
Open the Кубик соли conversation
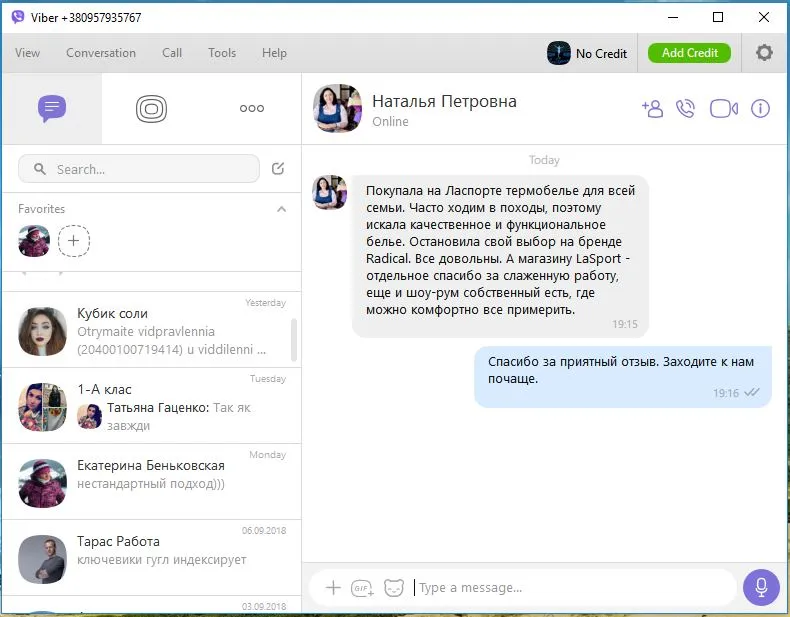pyautogui.click(x=152, y=330)
